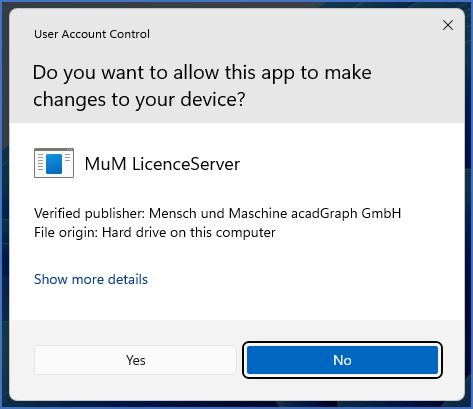Click the Verified publisher line
Viewport: 473px width, 409px height.
217,213
